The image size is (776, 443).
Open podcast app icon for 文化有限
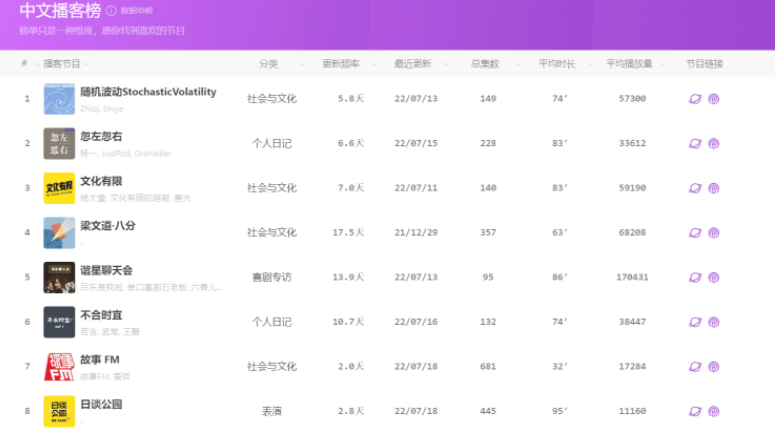tap(714, 188)
